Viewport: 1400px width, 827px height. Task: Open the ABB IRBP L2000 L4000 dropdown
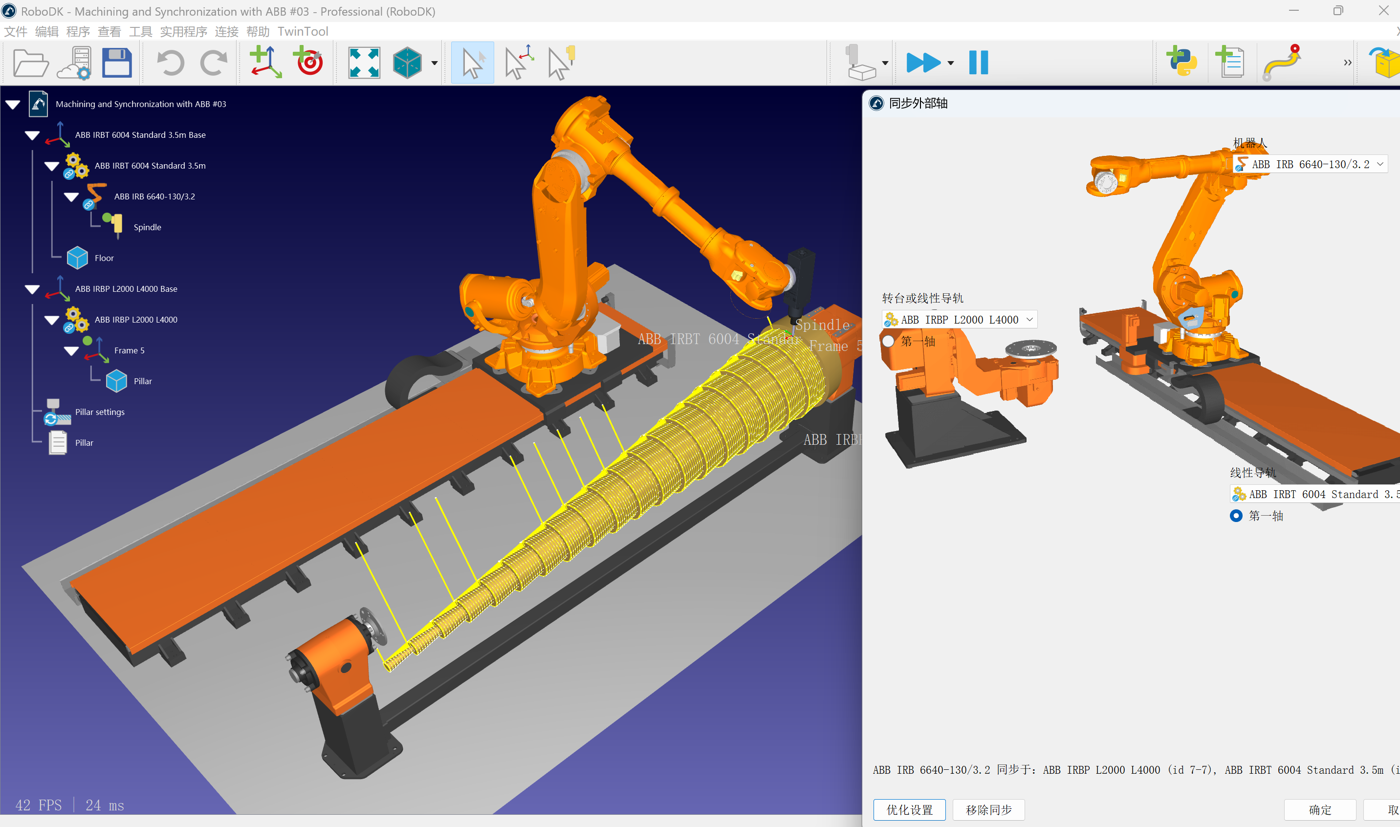(x=959, y=320)
